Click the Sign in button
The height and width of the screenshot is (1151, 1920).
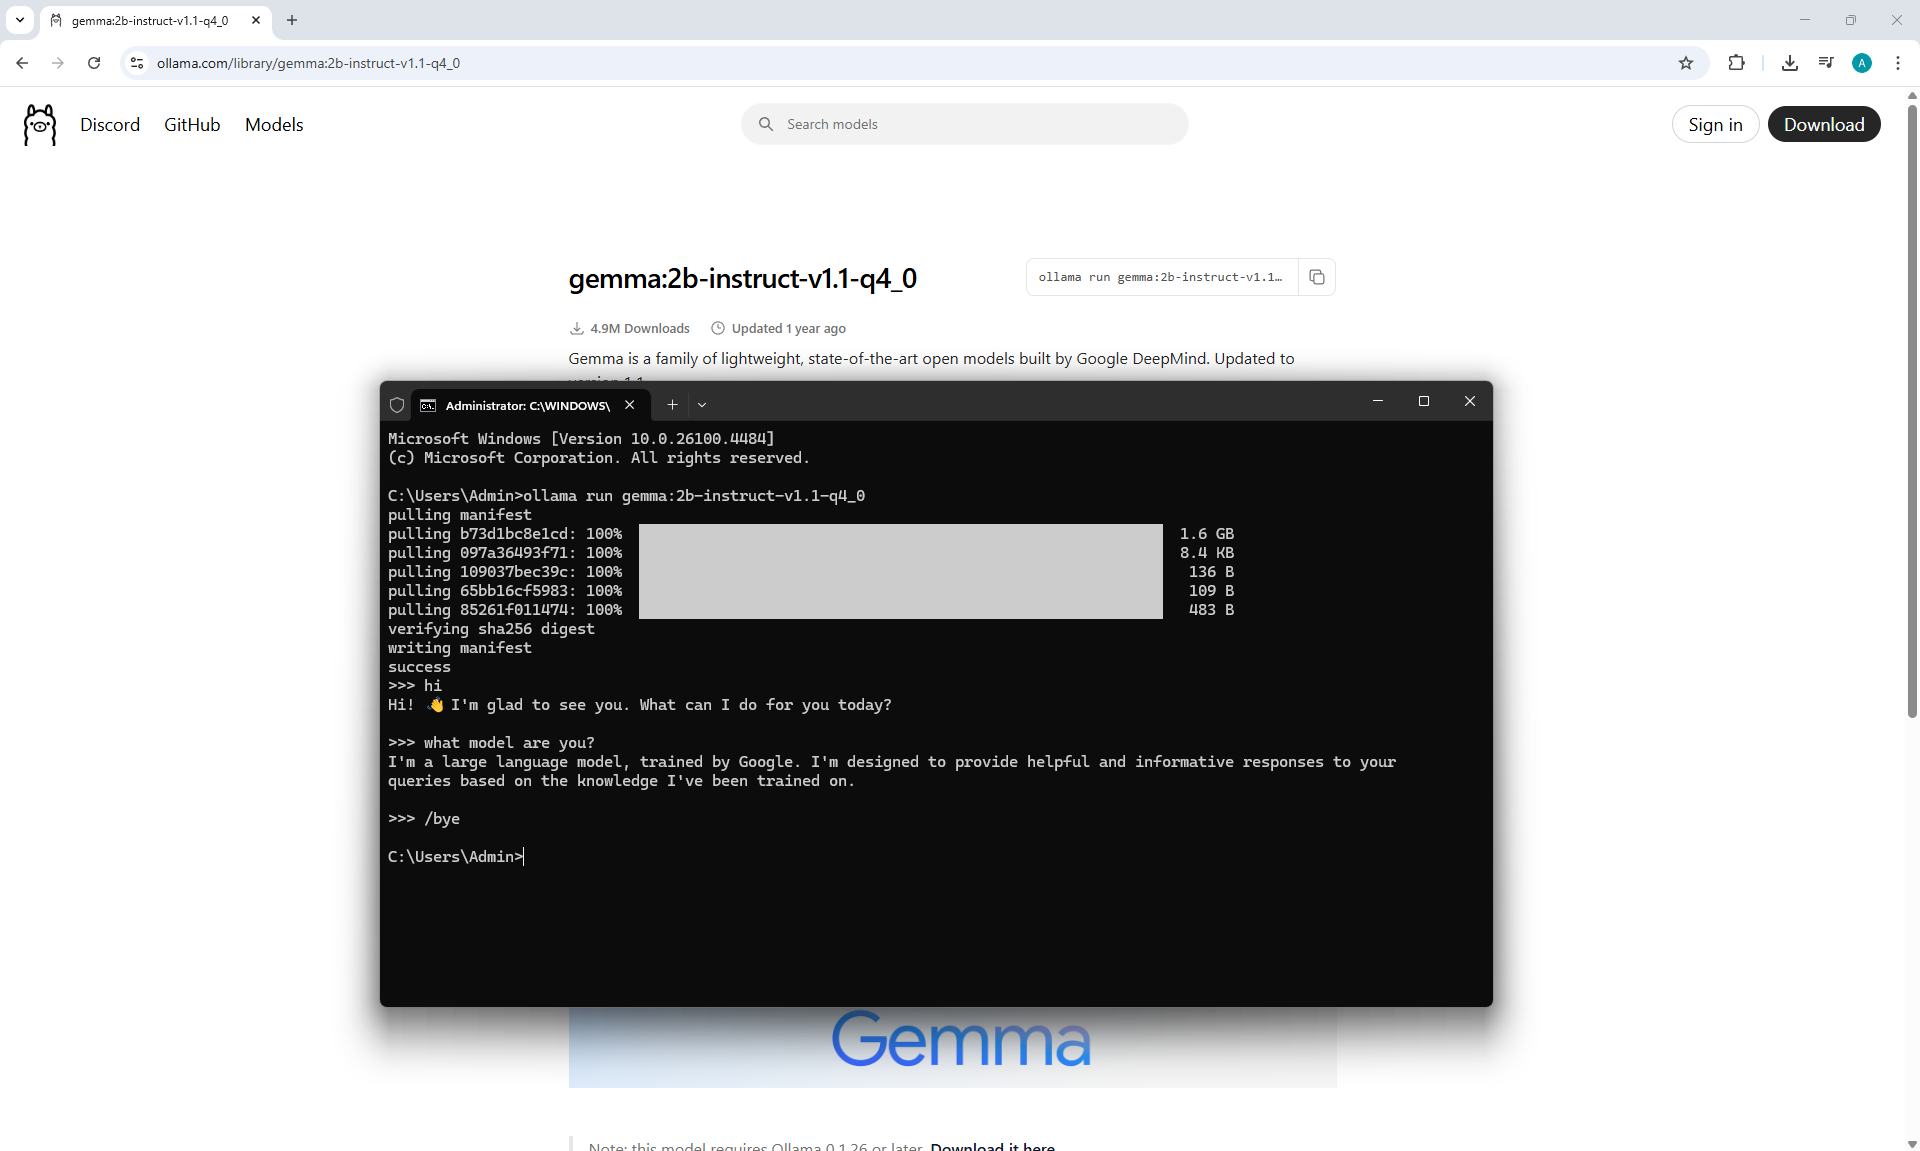point(1715,125)
